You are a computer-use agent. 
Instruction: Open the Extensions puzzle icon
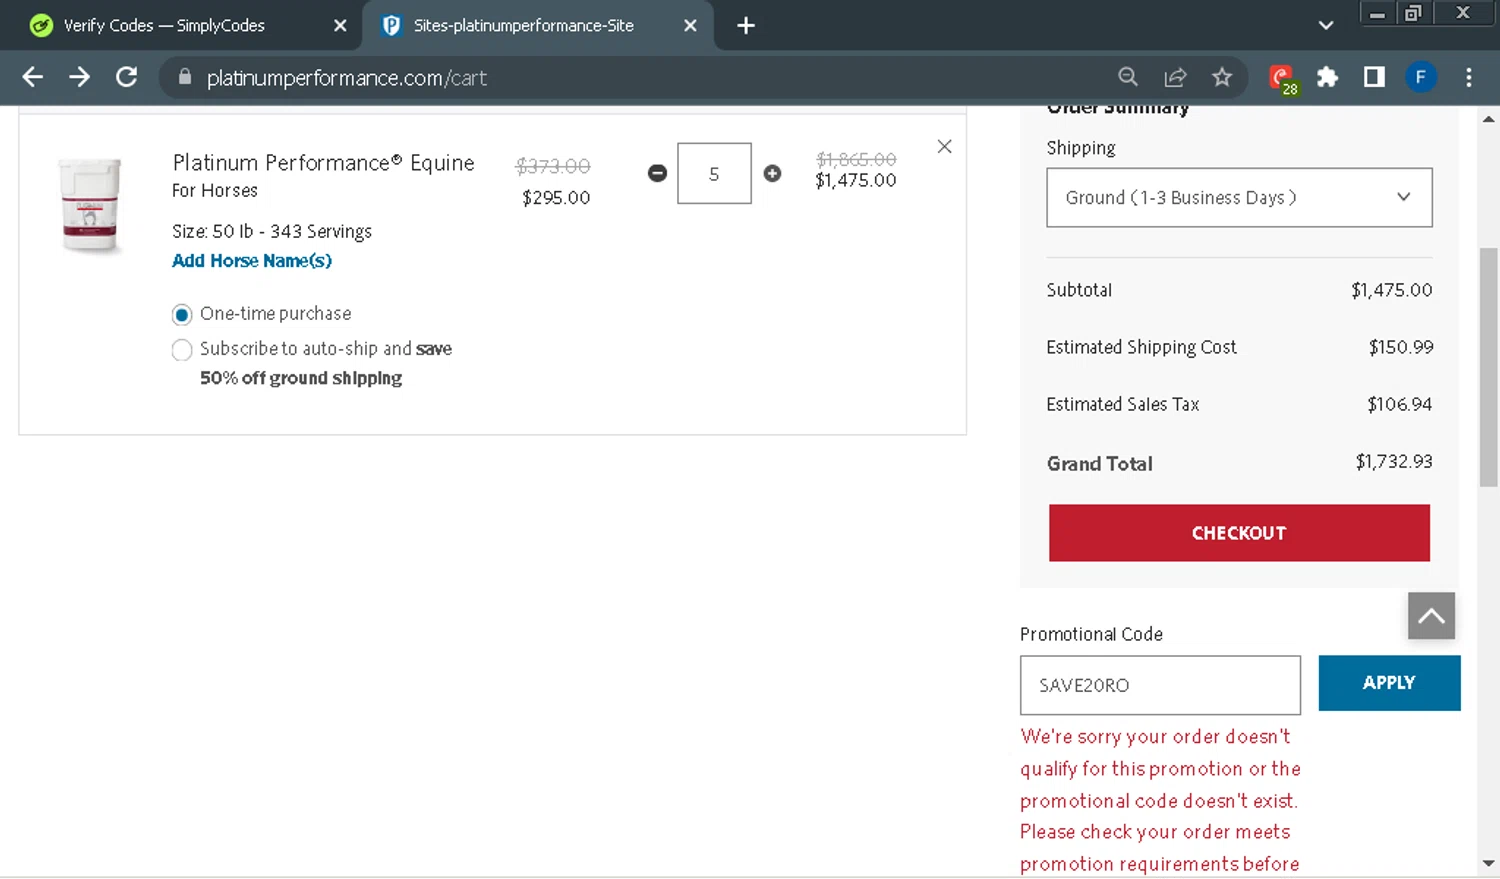tap(1327, 77)
